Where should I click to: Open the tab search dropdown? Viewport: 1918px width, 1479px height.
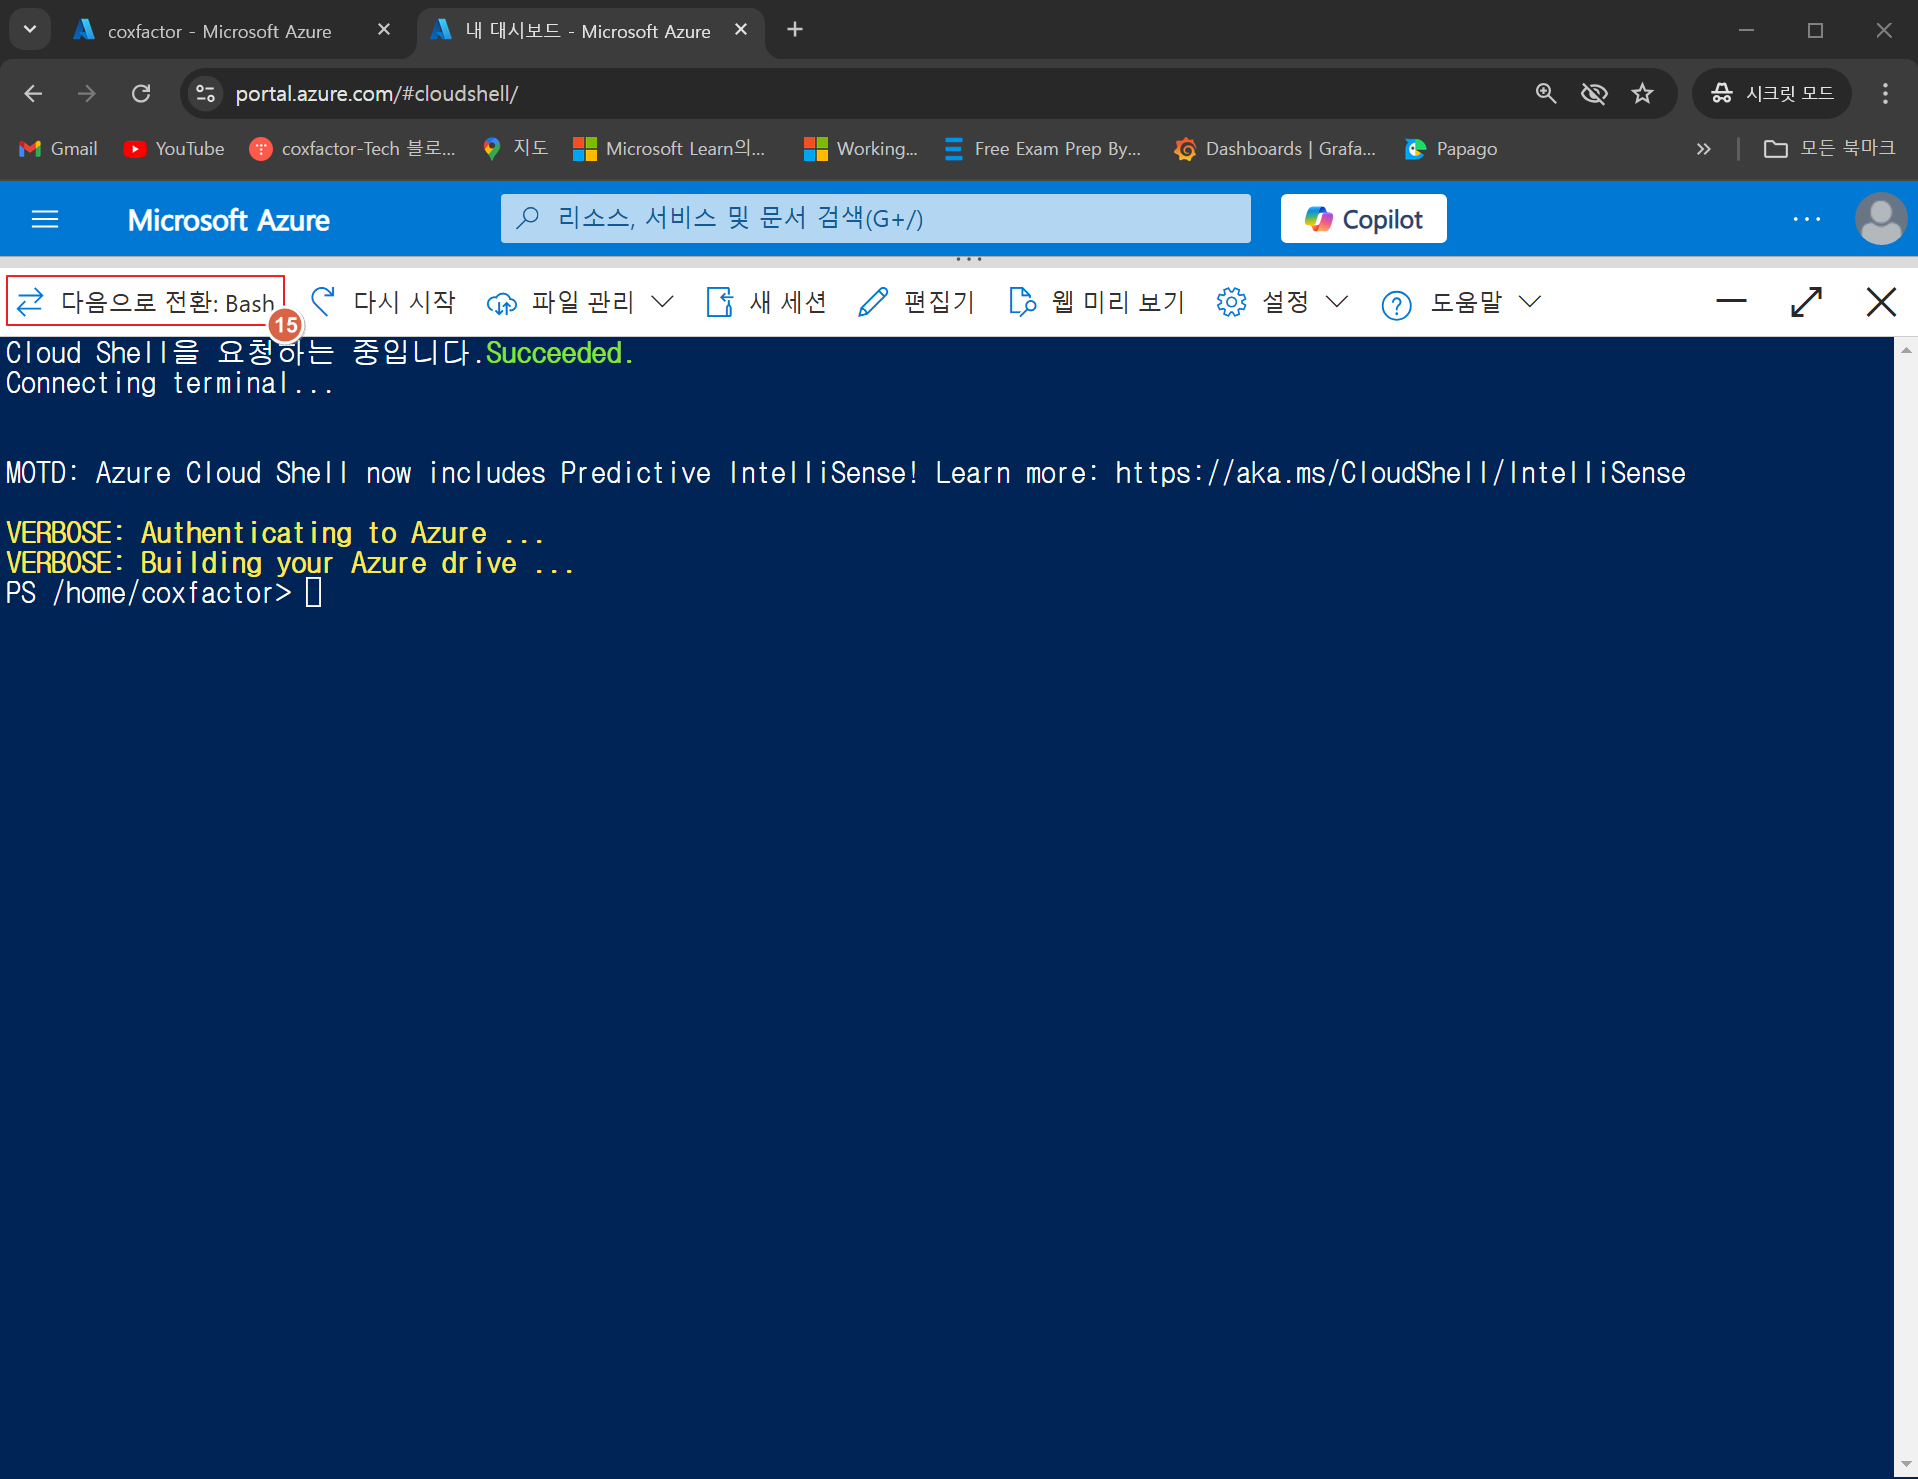point(30,30)
